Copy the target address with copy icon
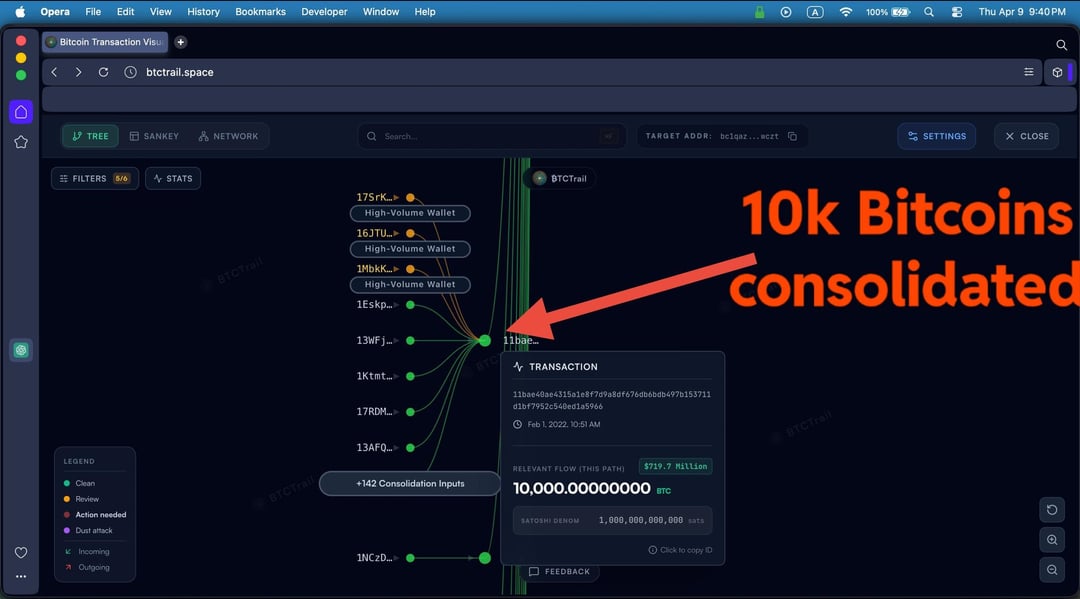The image size is (1080, 599). pos(792,136)
